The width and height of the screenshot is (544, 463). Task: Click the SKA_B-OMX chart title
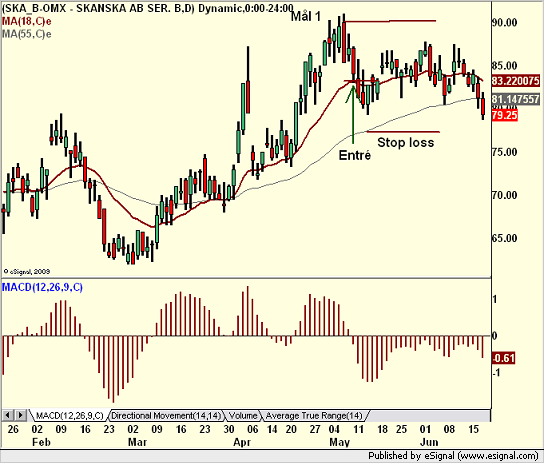pos(147,8)
